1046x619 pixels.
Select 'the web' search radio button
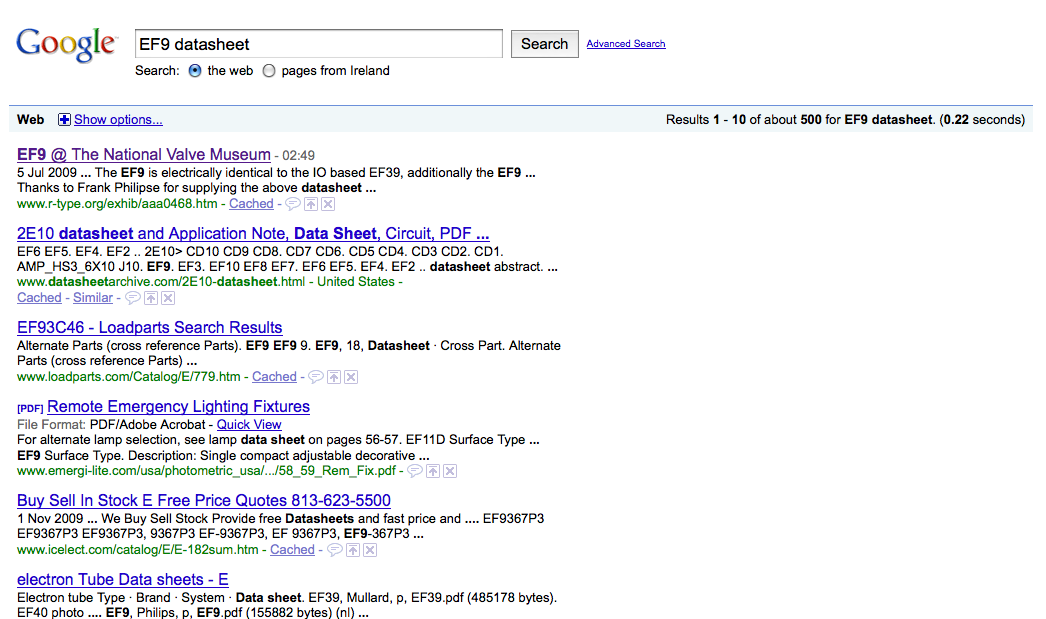tap(195, 71)
